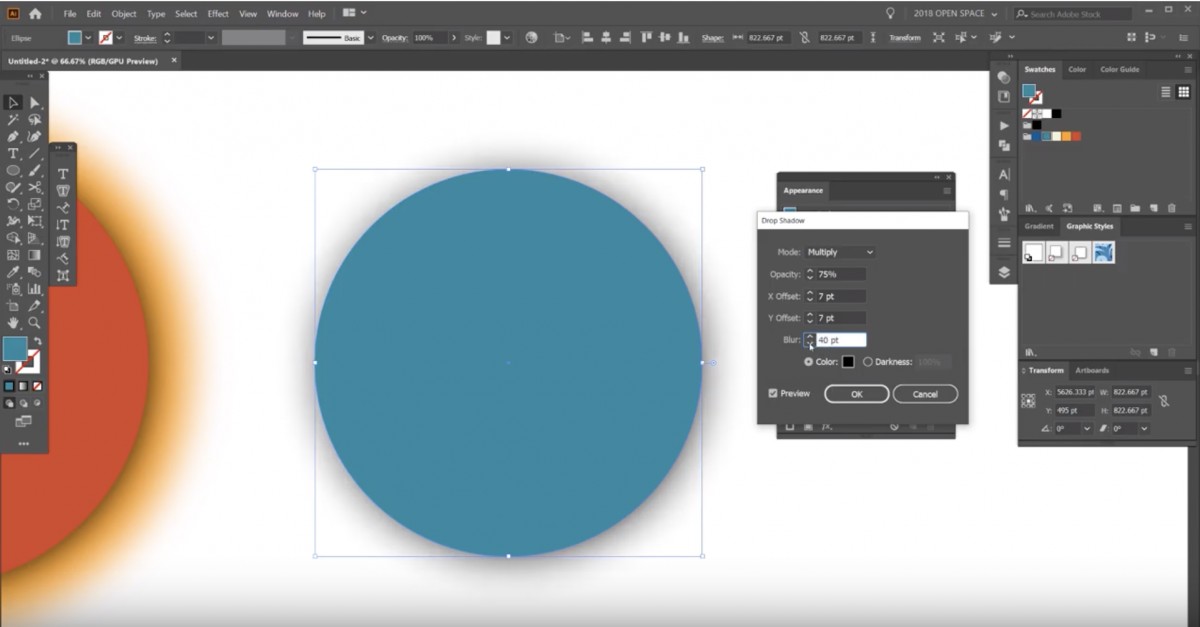Image resolution: width=1200 pixels, height=627 pixels.
Task: Open the File menu
Action: 70,14
